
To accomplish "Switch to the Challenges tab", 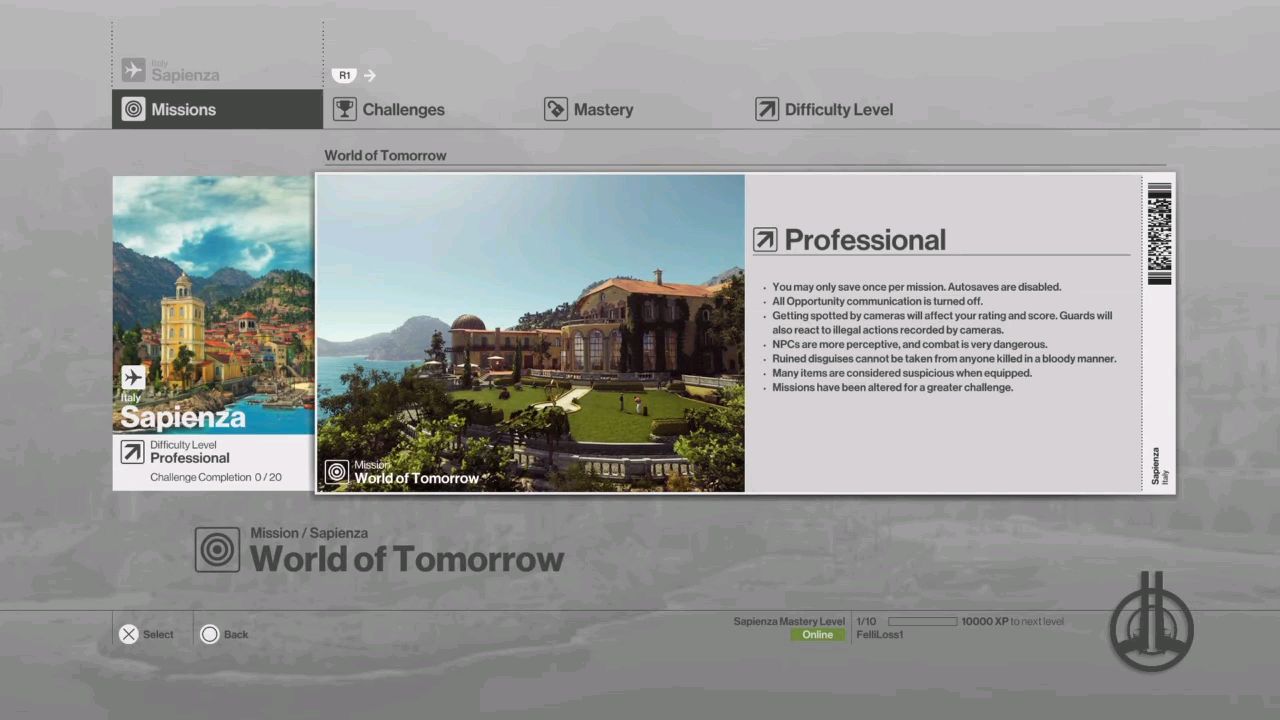I will [x=389, y=110].
